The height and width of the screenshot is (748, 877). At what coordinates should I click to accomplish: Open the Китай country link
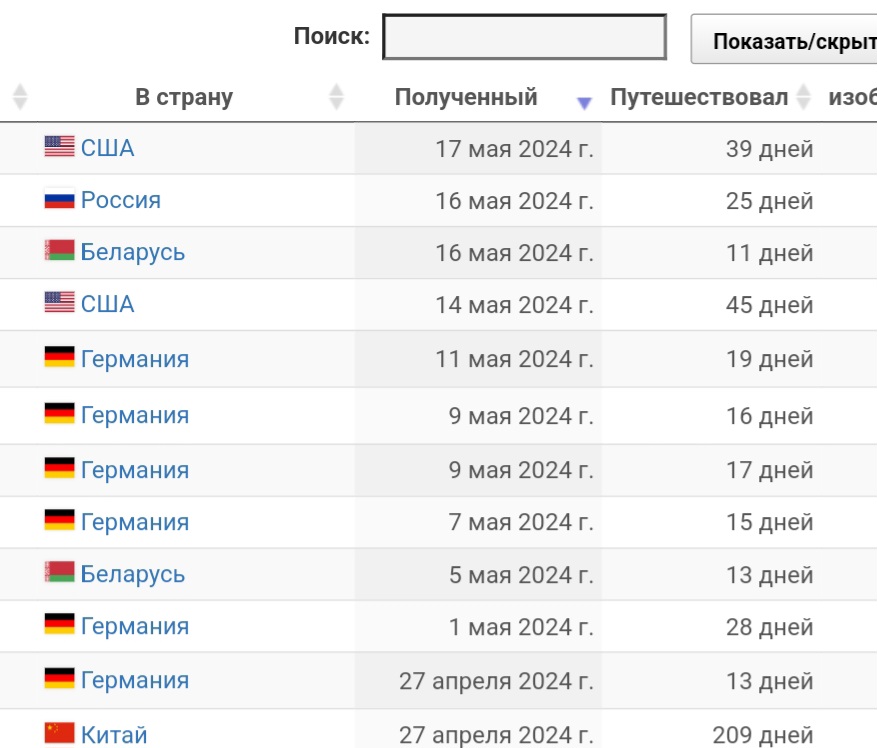(114, 735)
